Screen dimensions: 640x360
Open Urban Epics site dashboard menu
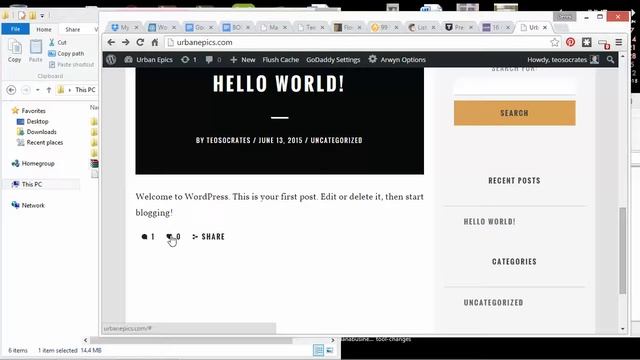(149, 60)
